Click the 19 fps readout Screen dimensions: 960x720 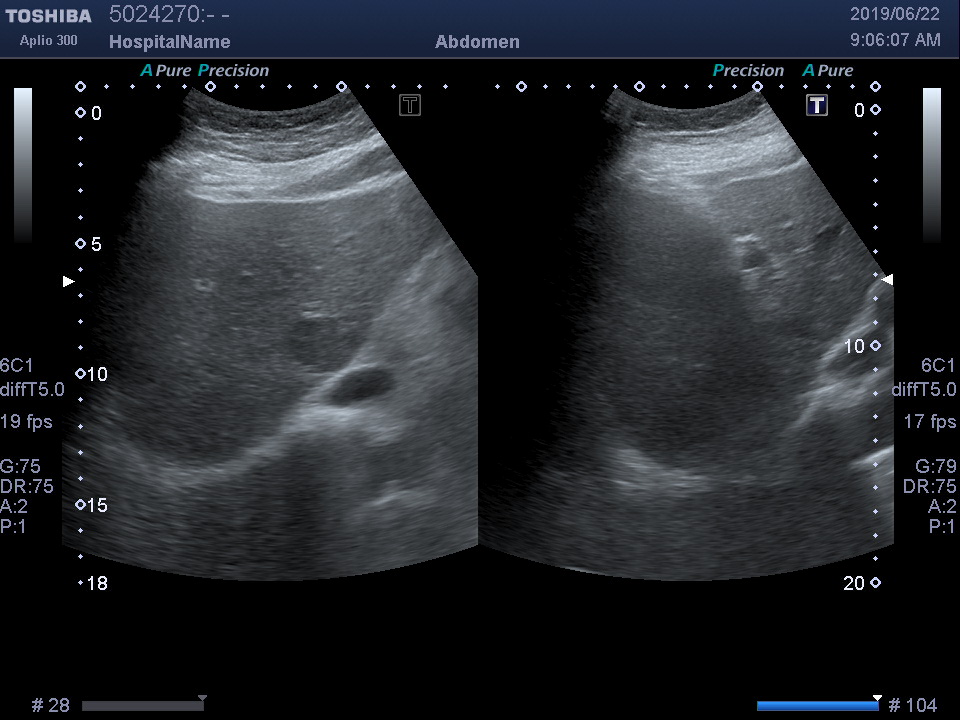(x=26, y=421)
